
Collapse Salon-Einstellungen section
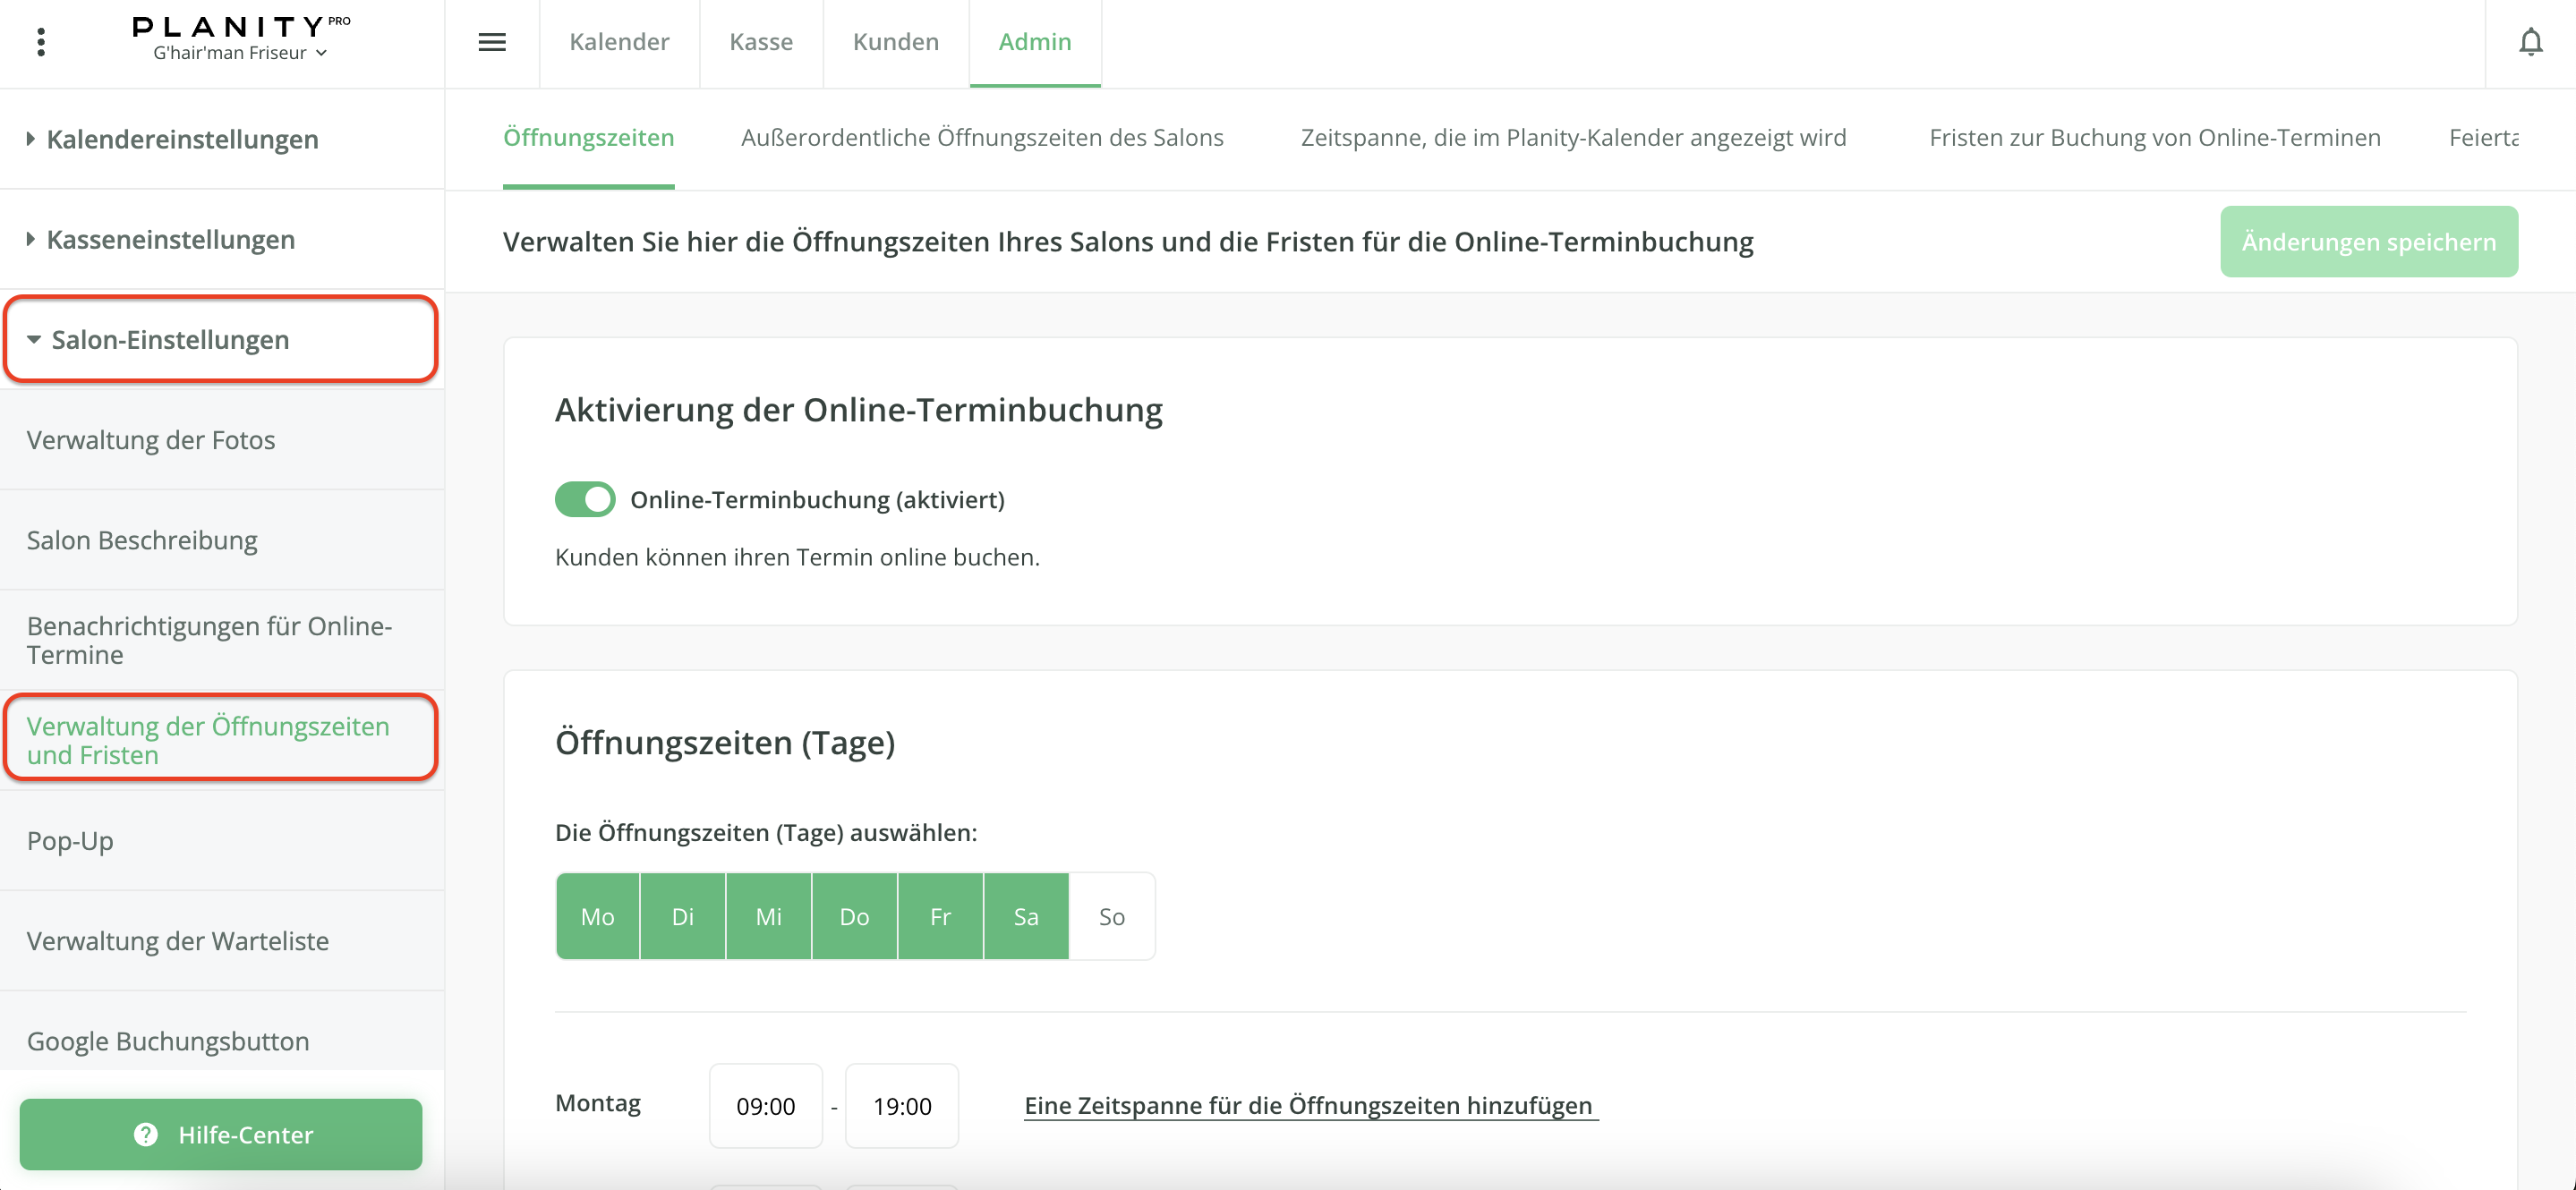tap(170, 340)
